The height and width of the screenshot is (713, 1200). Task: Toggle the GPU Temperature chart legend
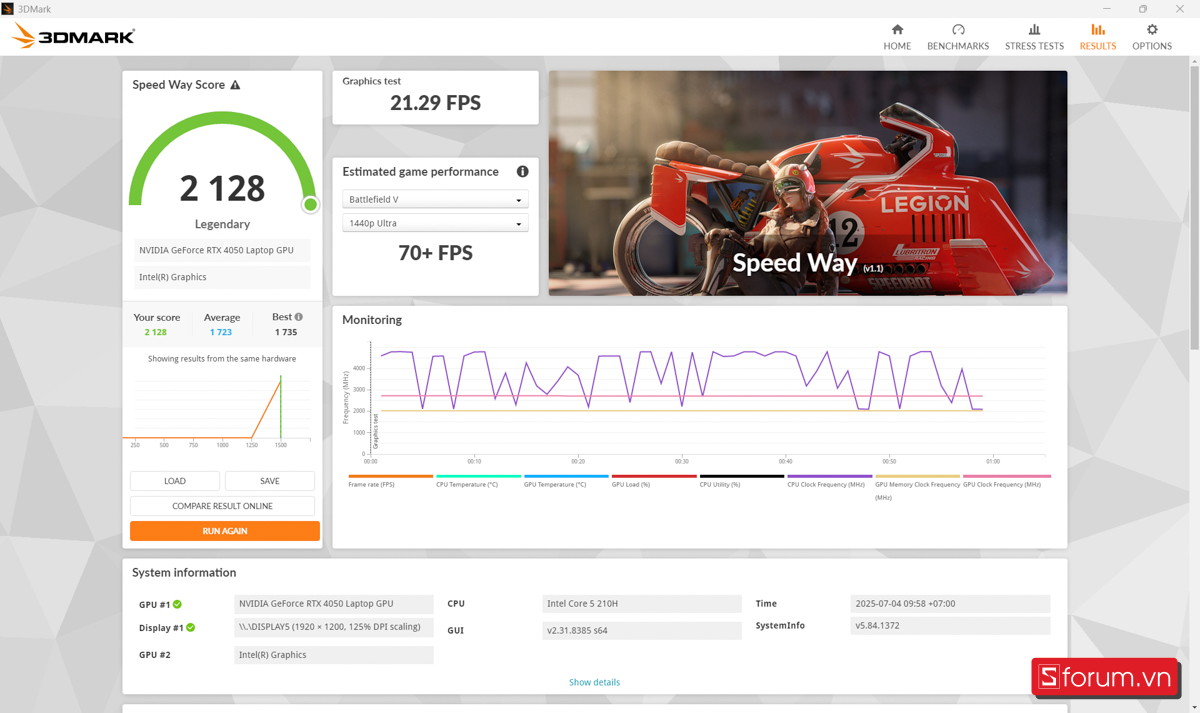pos(566,481)
